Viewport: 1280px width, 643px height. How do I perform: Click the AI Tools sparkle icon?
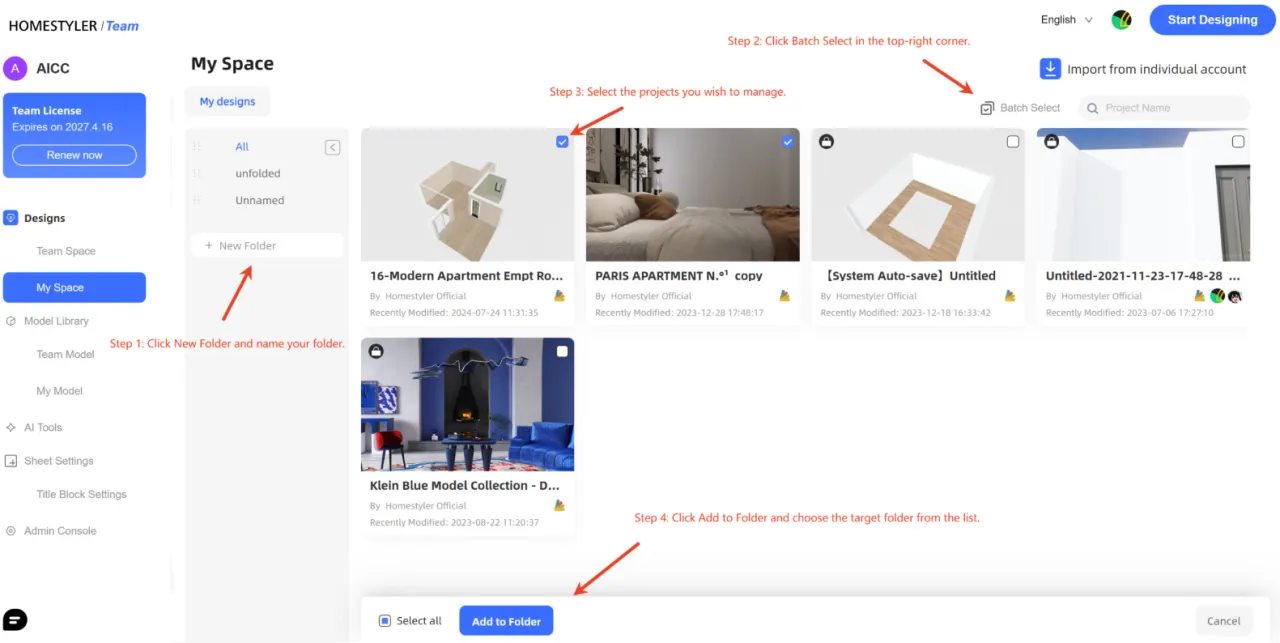(x=11, y=427)
